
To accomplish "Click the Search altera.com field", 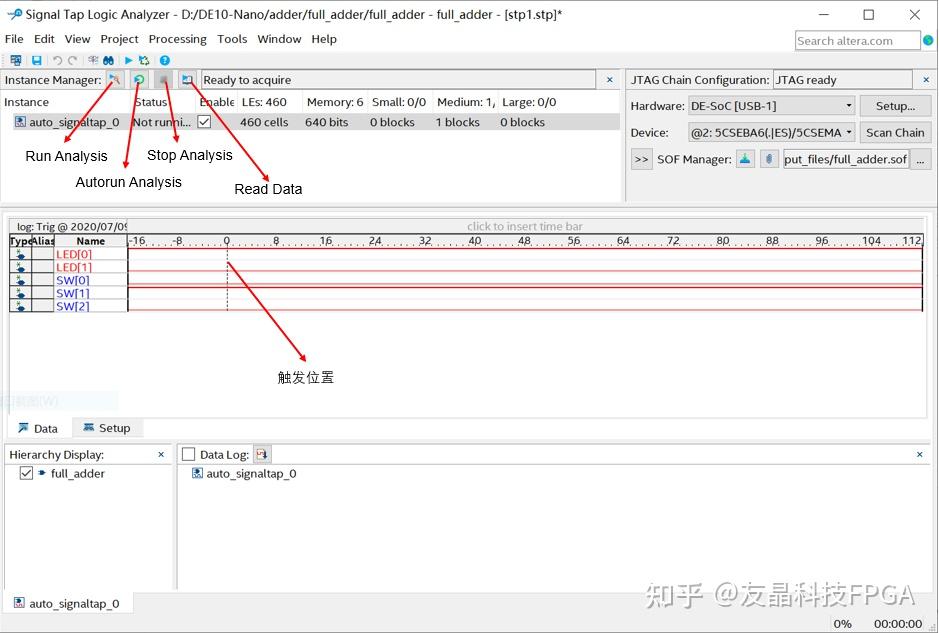I will tap(857, 40).
